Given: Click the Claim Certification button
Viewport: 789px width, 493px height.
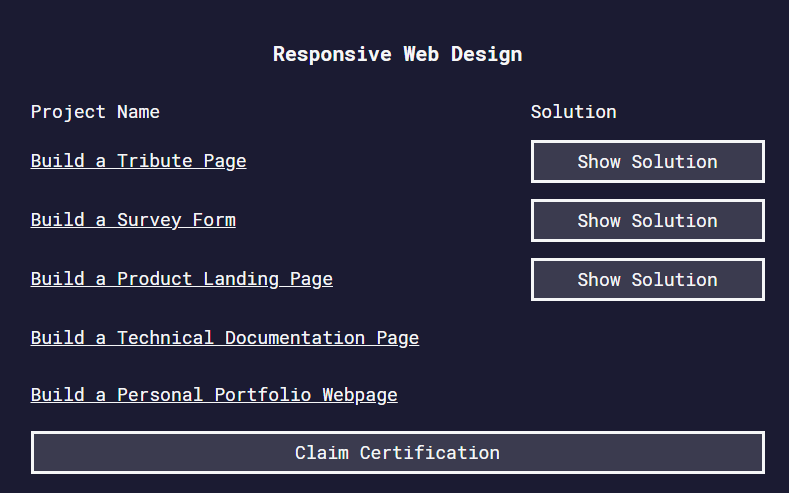Looking at the screenshot, I should pos(398,452).
